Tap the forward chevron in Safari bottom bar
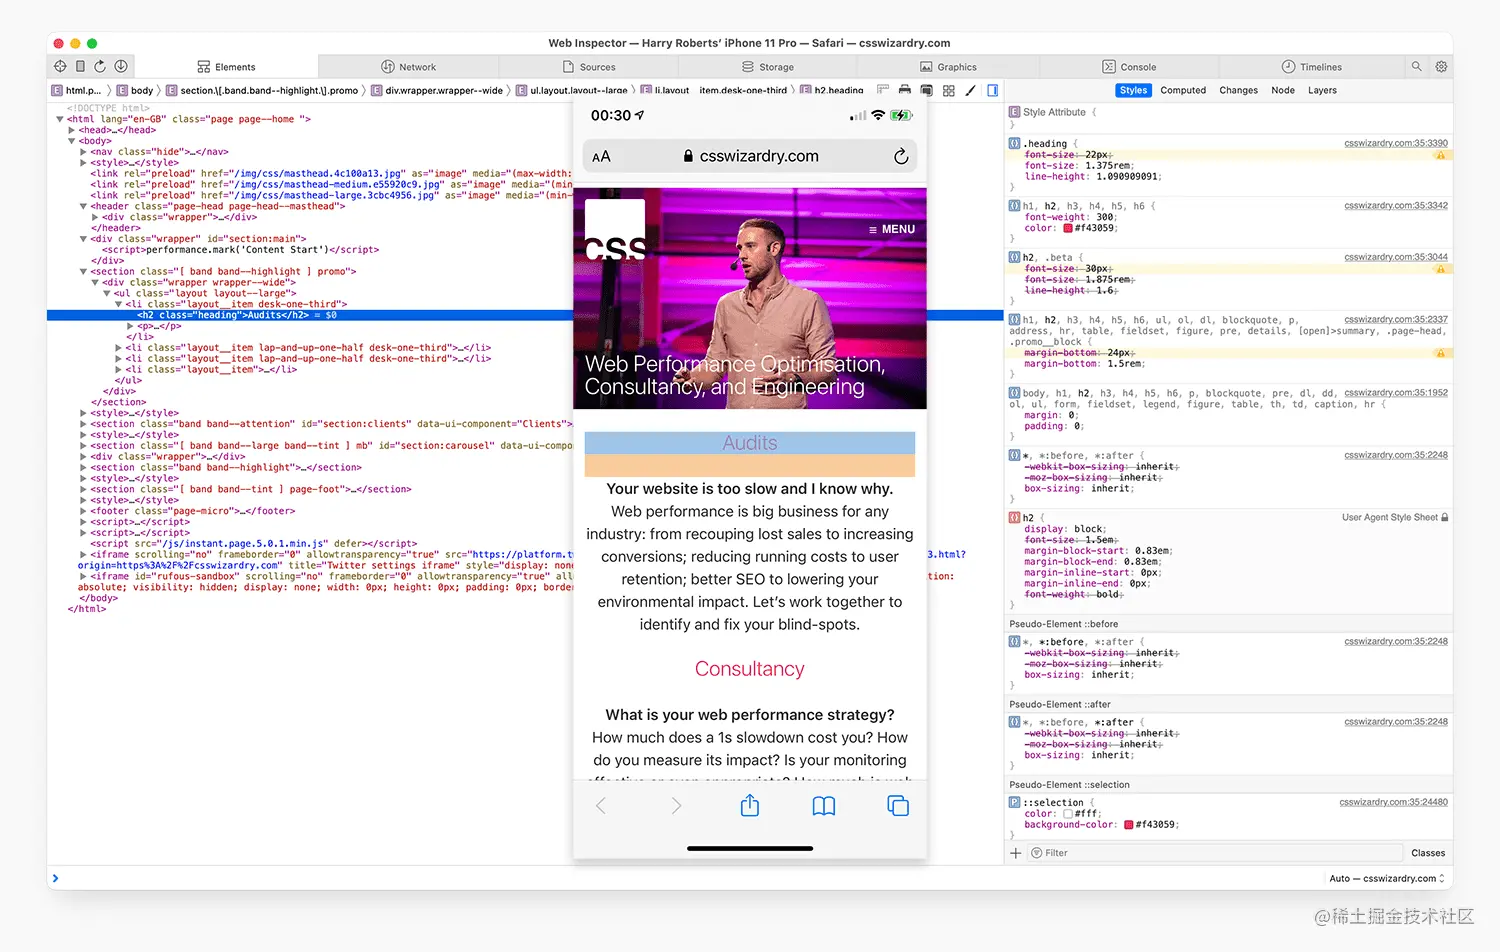 (676, 806)
